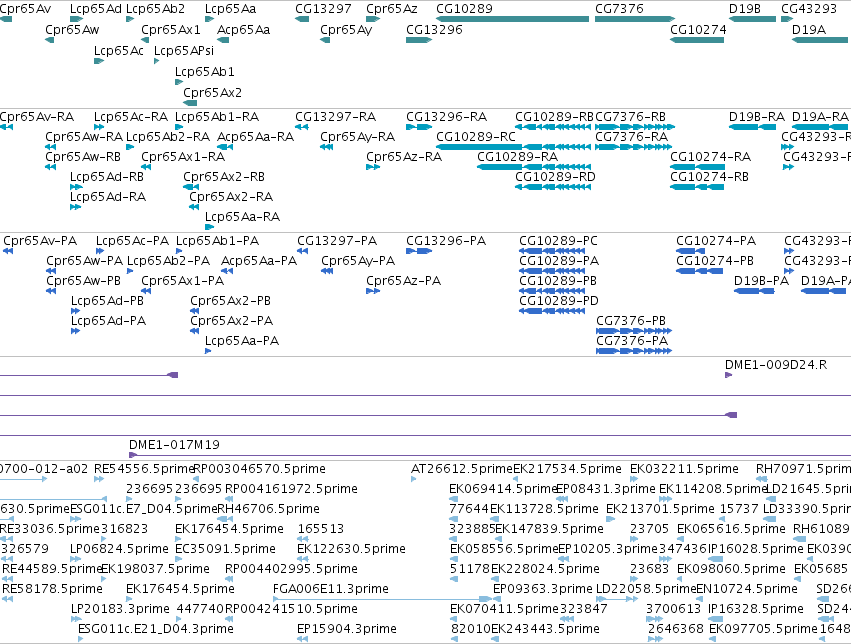851x644 pixels.
Task: Click transcript Cpr65Av-RA
Action: tap(37, 117)
